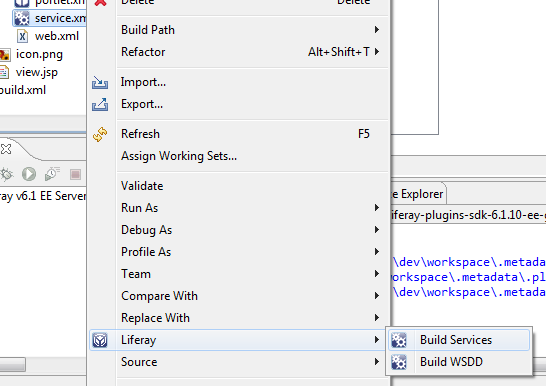The width and height of the screenshot is (546, 386).
Task: Expand the Replace With submenu arrow
Action: [376, 318]
